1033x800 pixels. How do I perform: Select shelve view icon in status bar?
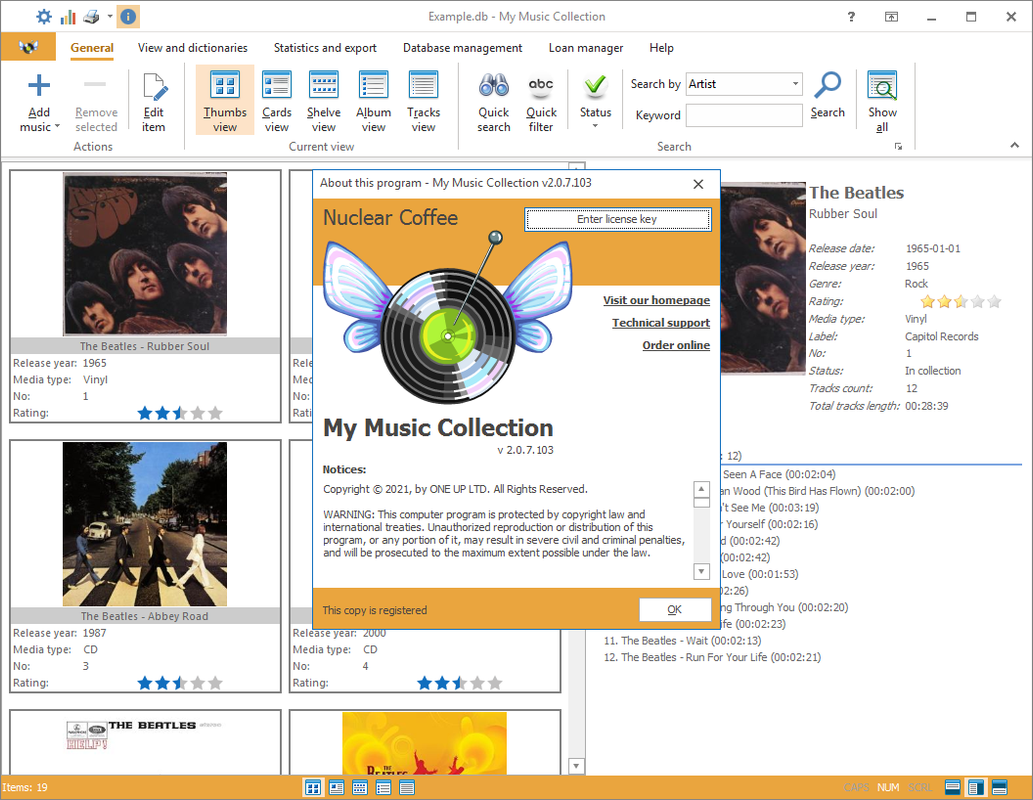pos(360,787)
